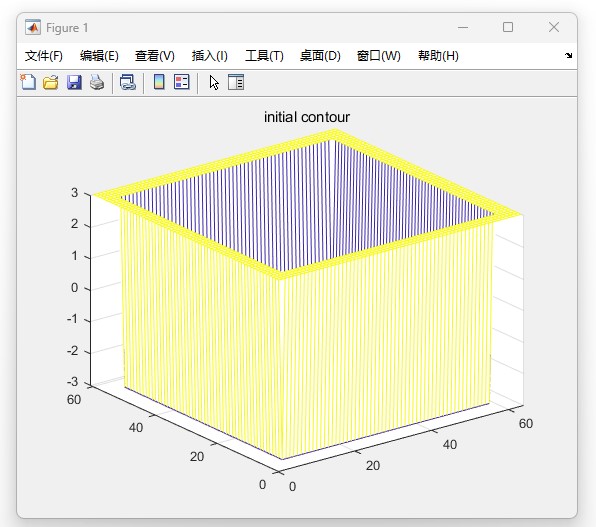Click the Link Plot toolbar icon

tap(128, 82)
